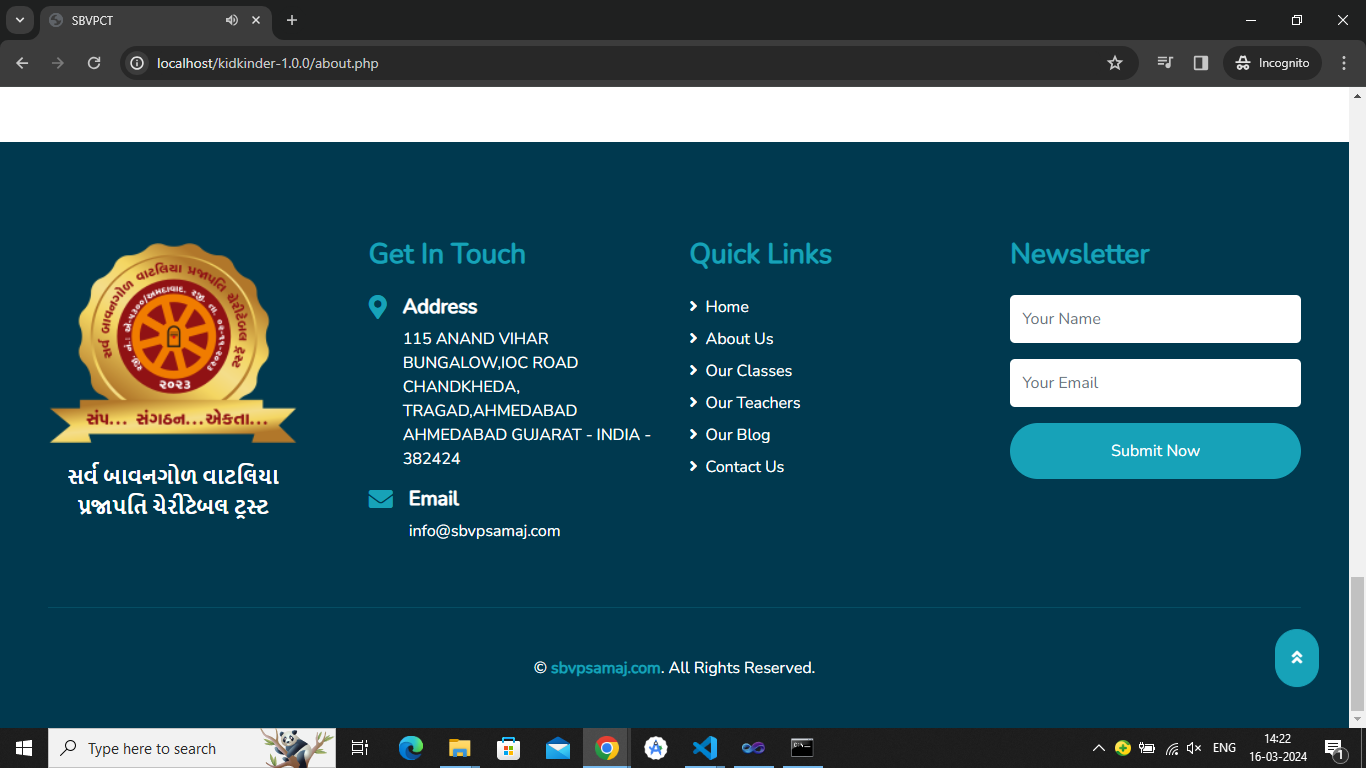
Task: Expand the tab search dropdown arrow
Action: click(19, 20)
